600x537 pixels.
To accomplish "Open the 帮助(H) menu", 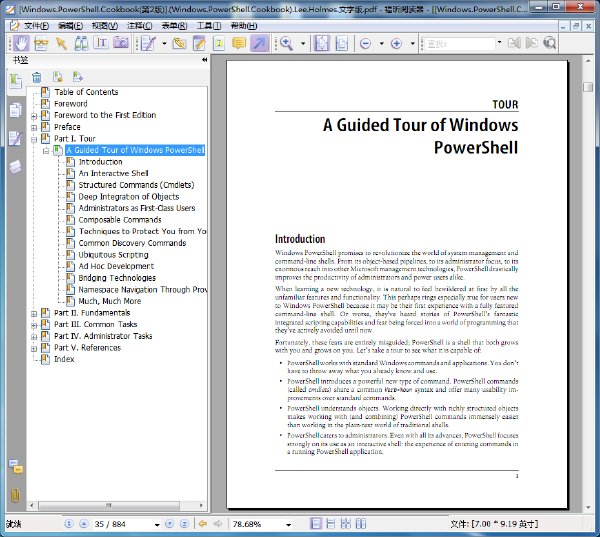I will tap(244, 26).
